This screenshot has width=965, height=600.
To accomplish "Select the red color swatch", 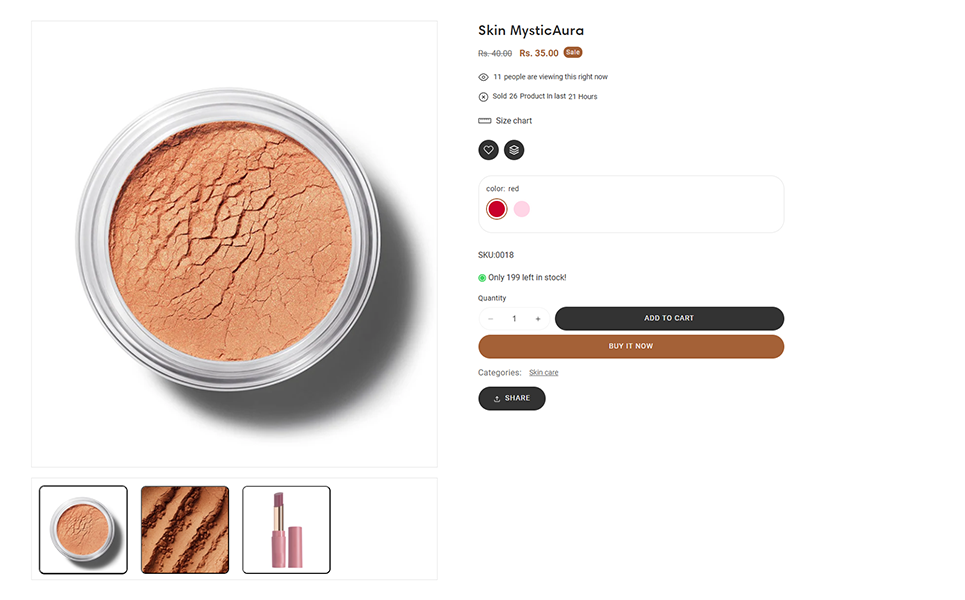I will (497, 209).
